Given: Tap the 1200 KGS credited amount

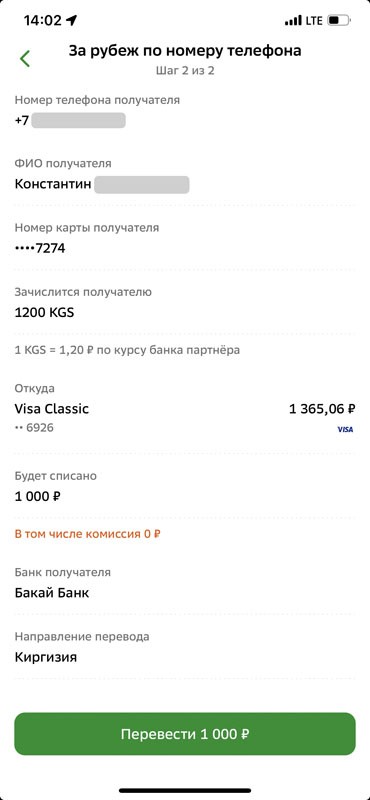Looking at the screenshot, I should [x=44, y=312].
